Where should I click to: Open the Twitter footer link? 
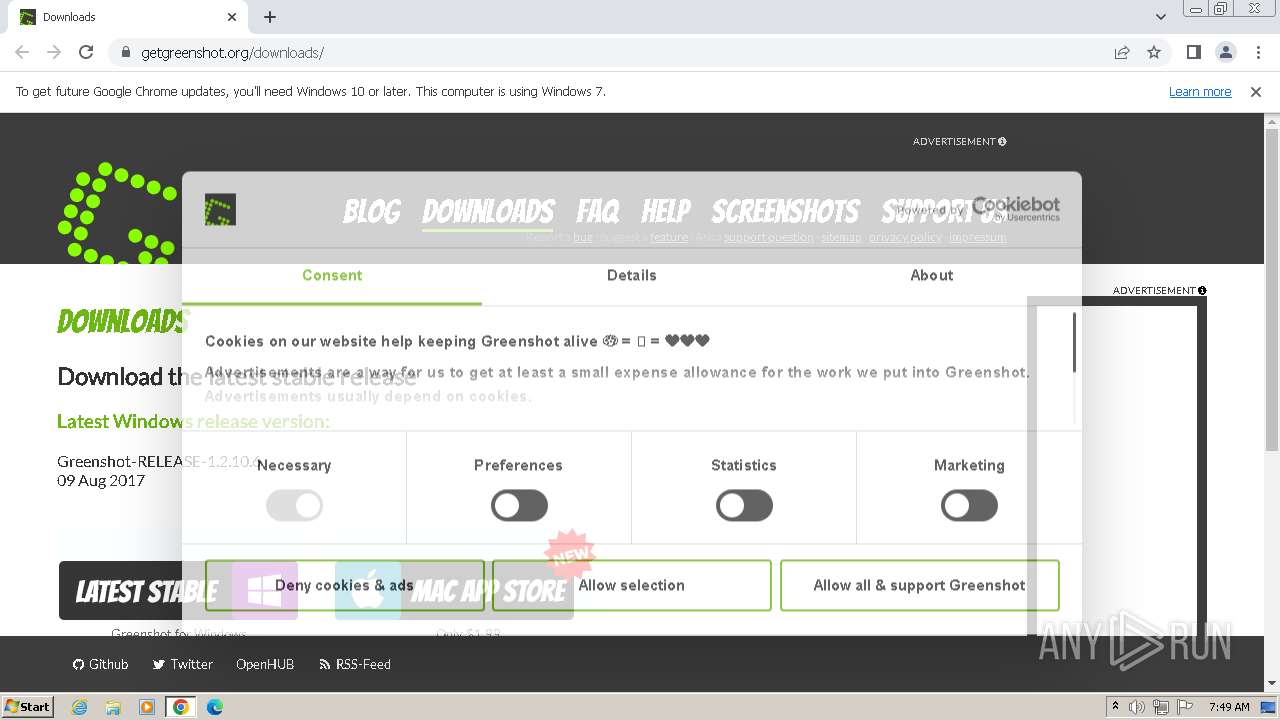183,664
